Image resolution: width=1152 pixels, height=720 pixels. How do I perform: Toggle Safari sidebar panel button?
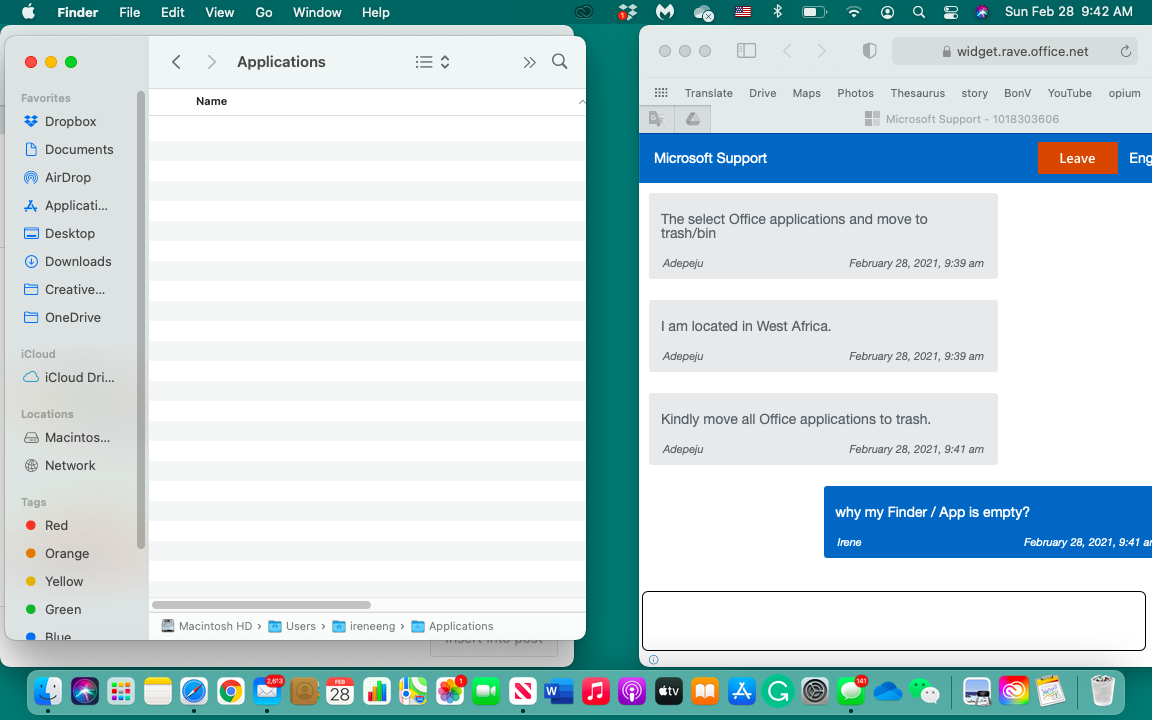point(746,51)
